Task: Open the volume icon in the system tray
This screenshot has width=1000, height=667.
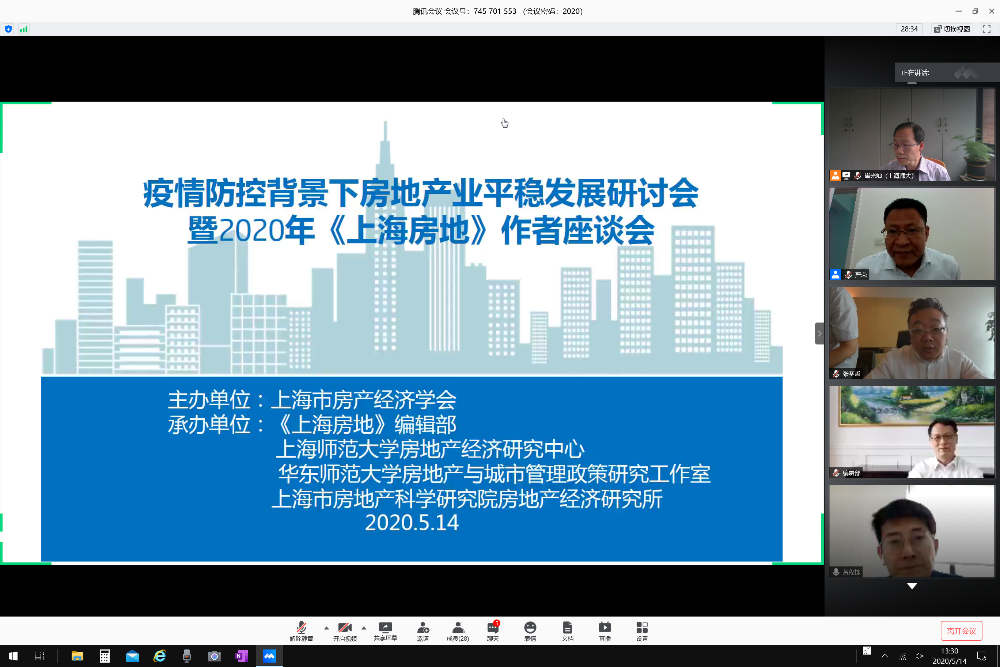Action: pyautogui.click(x=919, y=656)
